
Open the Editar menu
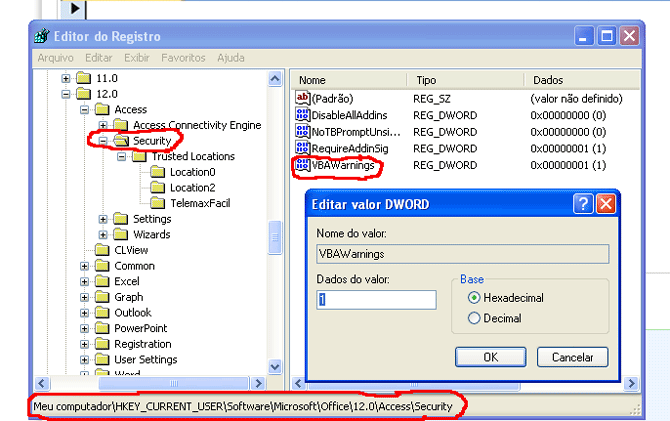99,58
